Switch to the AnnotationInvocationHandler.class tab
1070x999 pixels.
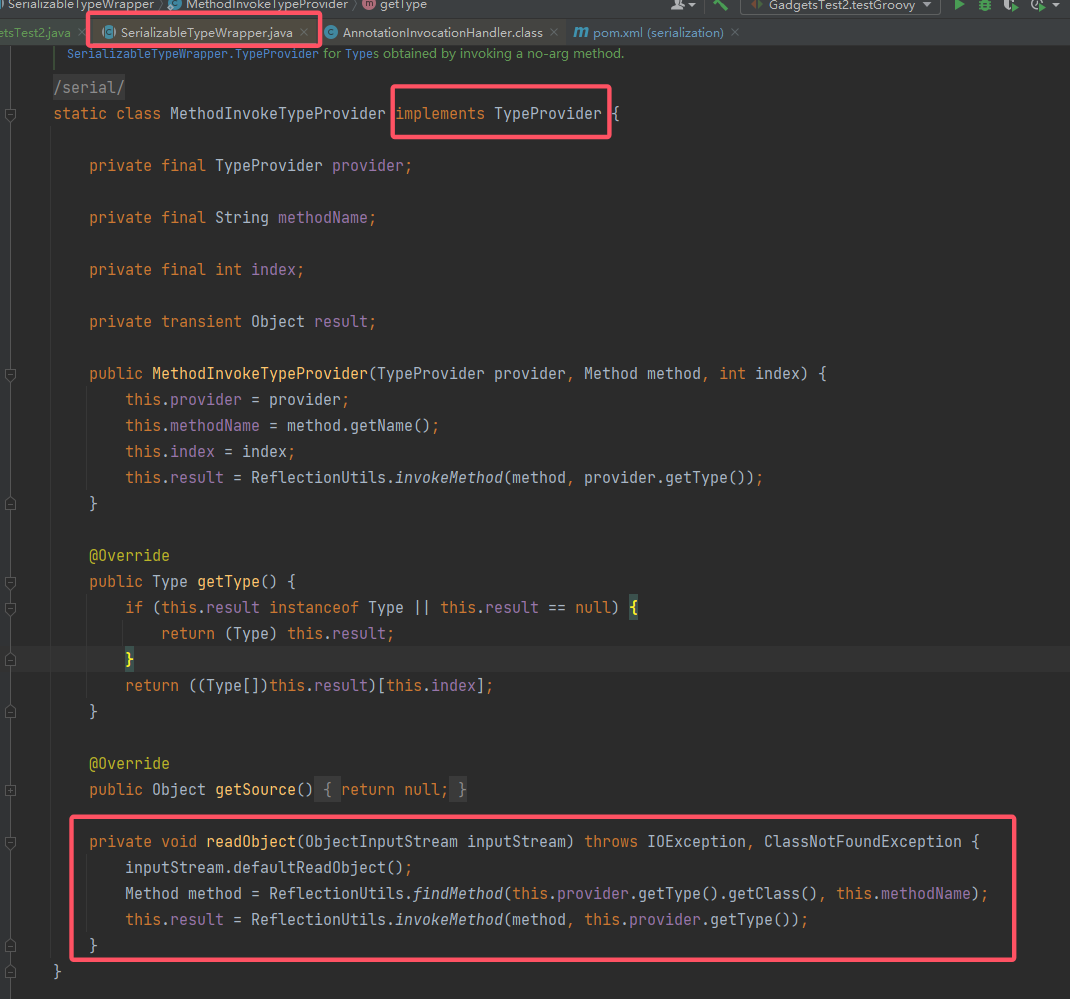(442, 33)
